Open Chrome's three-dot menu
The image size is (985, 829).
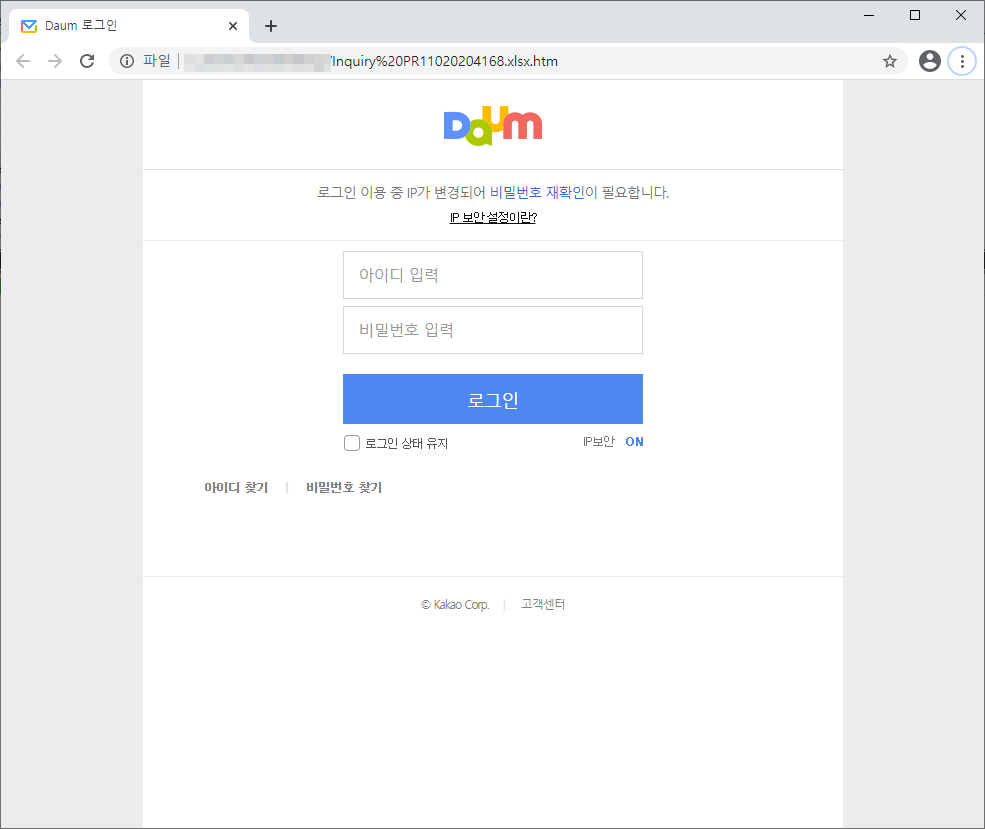(x=962, y=61)
